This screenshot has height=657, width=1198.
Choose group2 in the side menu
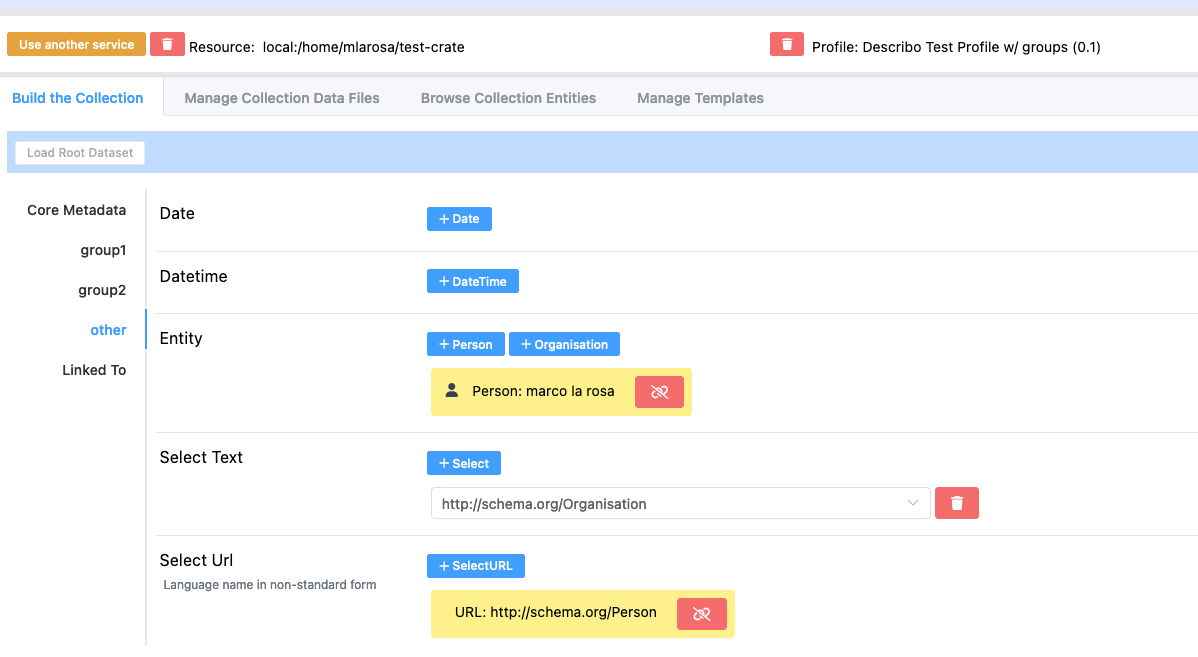(102, 290)
